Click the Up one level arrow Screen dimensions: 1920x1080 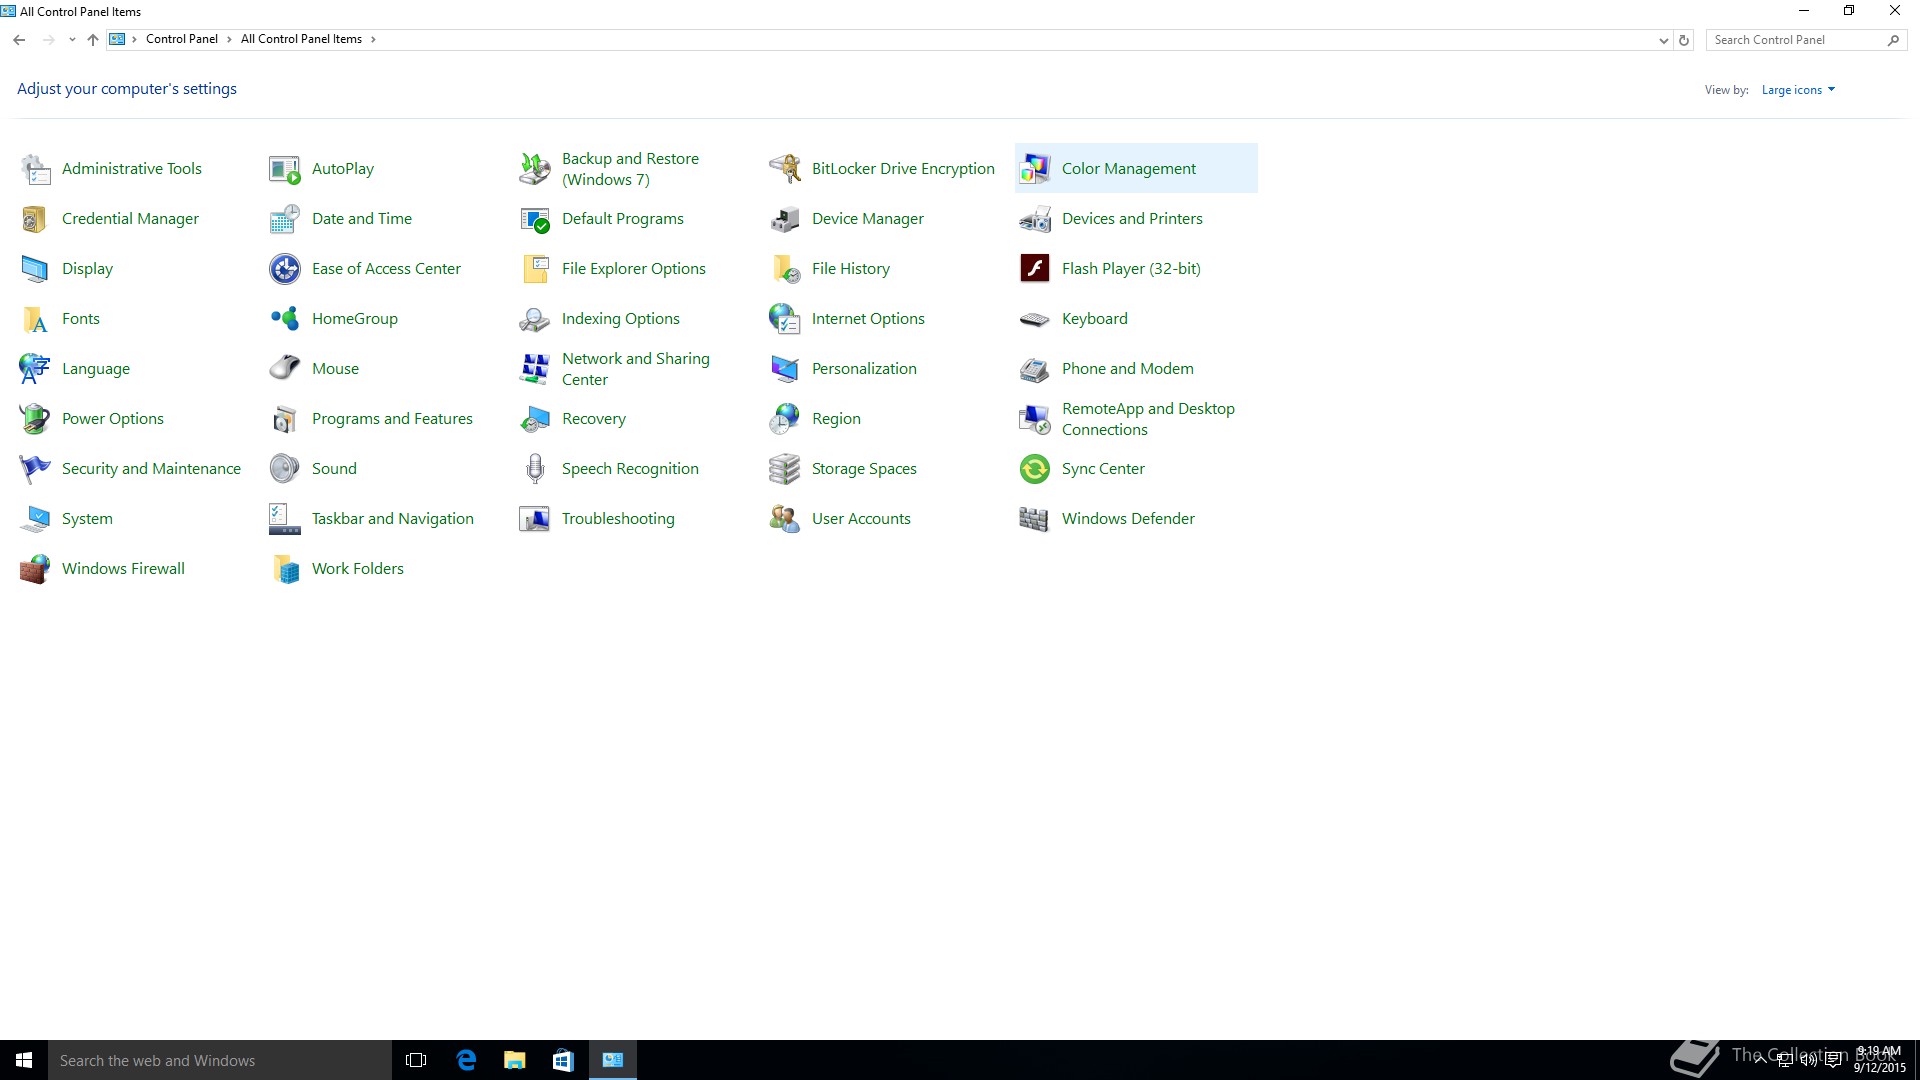point(93,40)
